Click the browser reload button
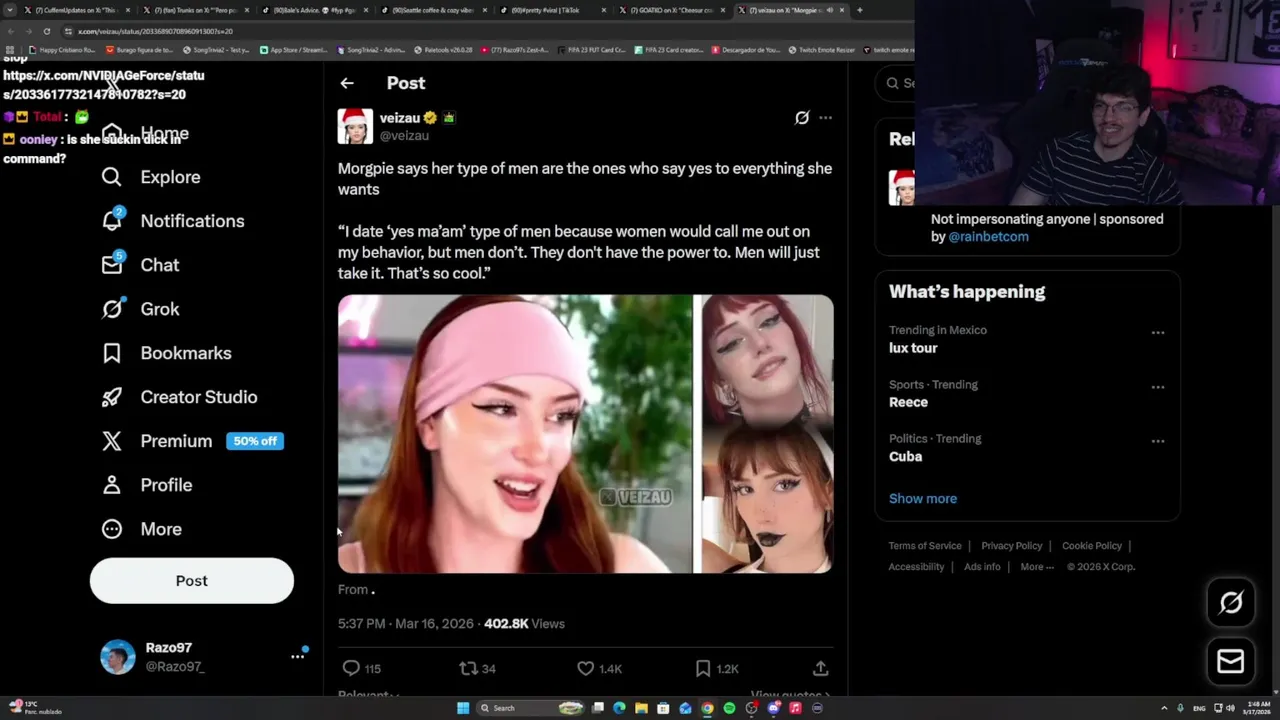Image resolution: width=1280 pixels, height=720 pixels. [46, 31]
